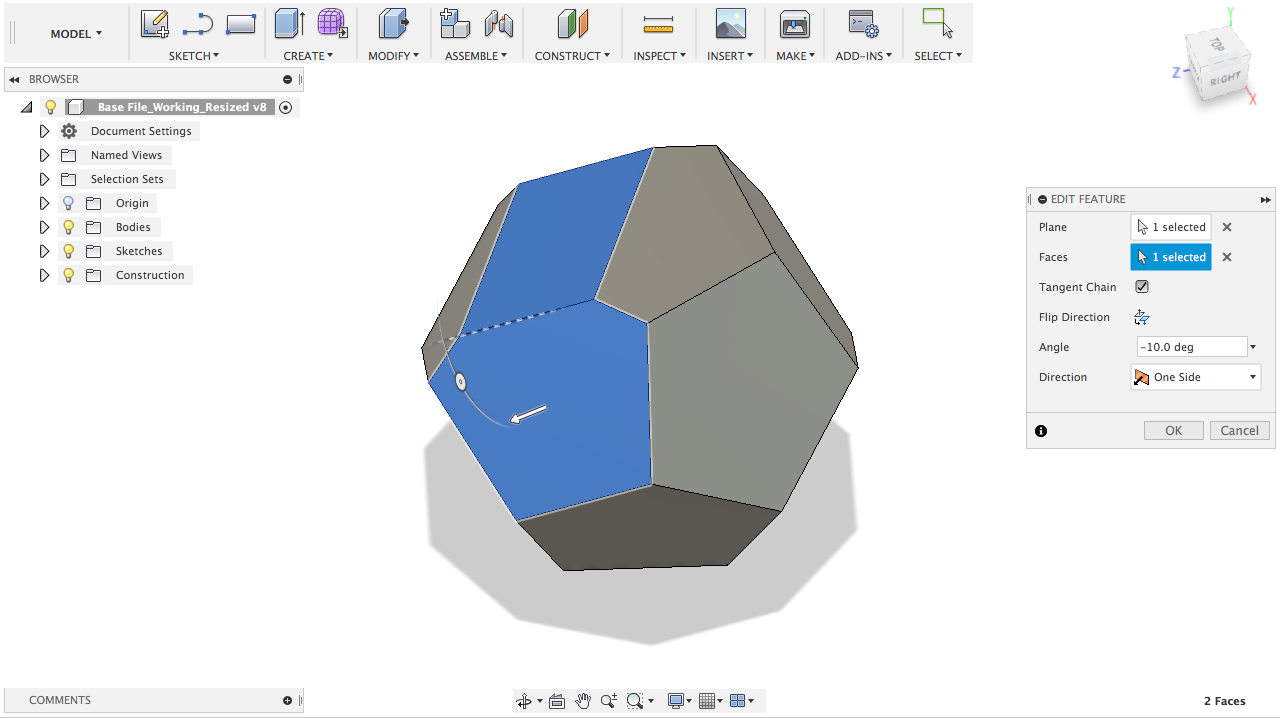Choose the Line sketch tool icon

(x=197, y=24)
